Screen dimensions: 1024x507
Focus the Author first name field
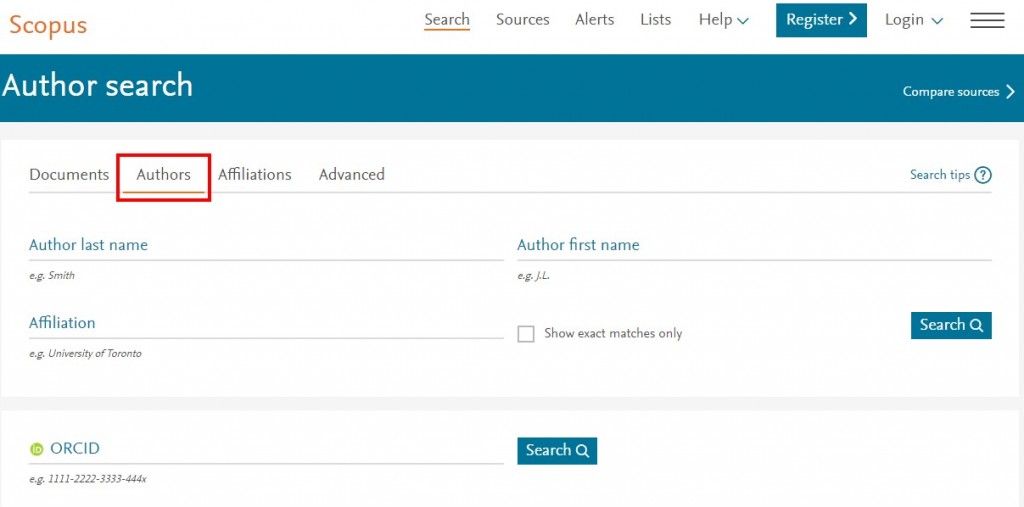click(754, 246)
